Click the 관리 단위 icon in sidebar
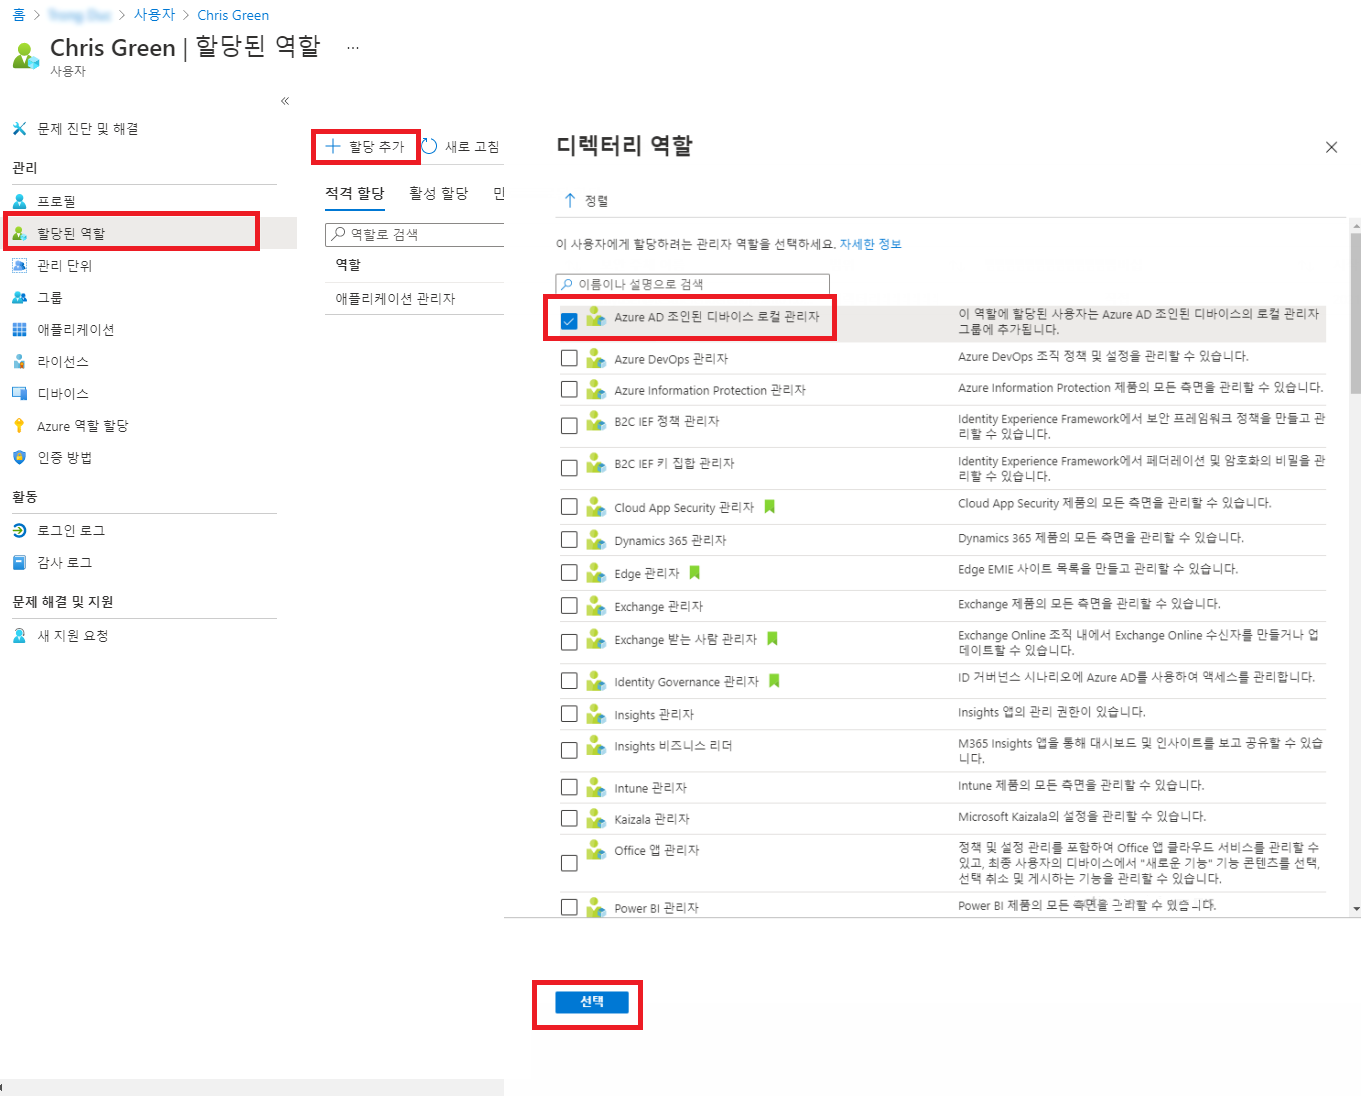Viewport: 1361px width, 1102px height. click(19, 265)
